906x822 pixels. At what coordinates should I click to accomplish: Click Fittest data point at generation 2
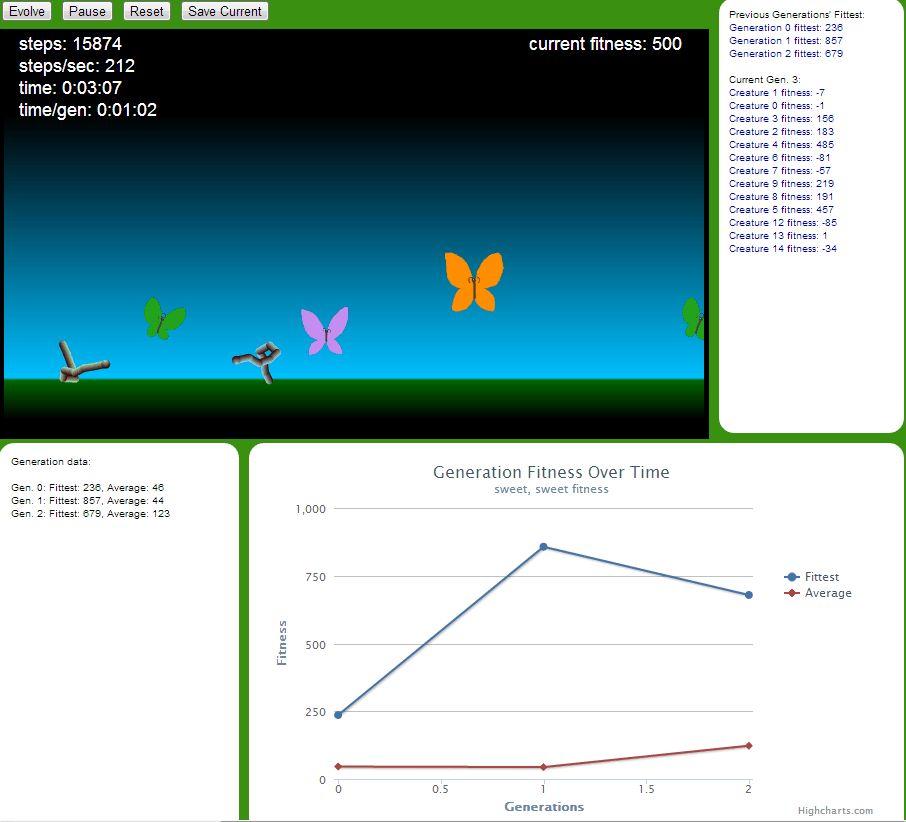(748, 595)
